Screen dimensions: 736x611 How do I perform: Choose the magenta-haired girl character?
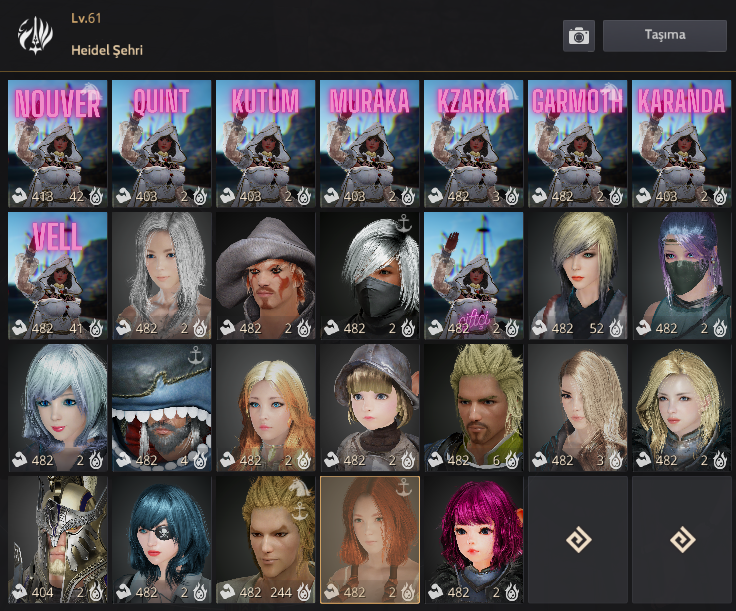474,540
